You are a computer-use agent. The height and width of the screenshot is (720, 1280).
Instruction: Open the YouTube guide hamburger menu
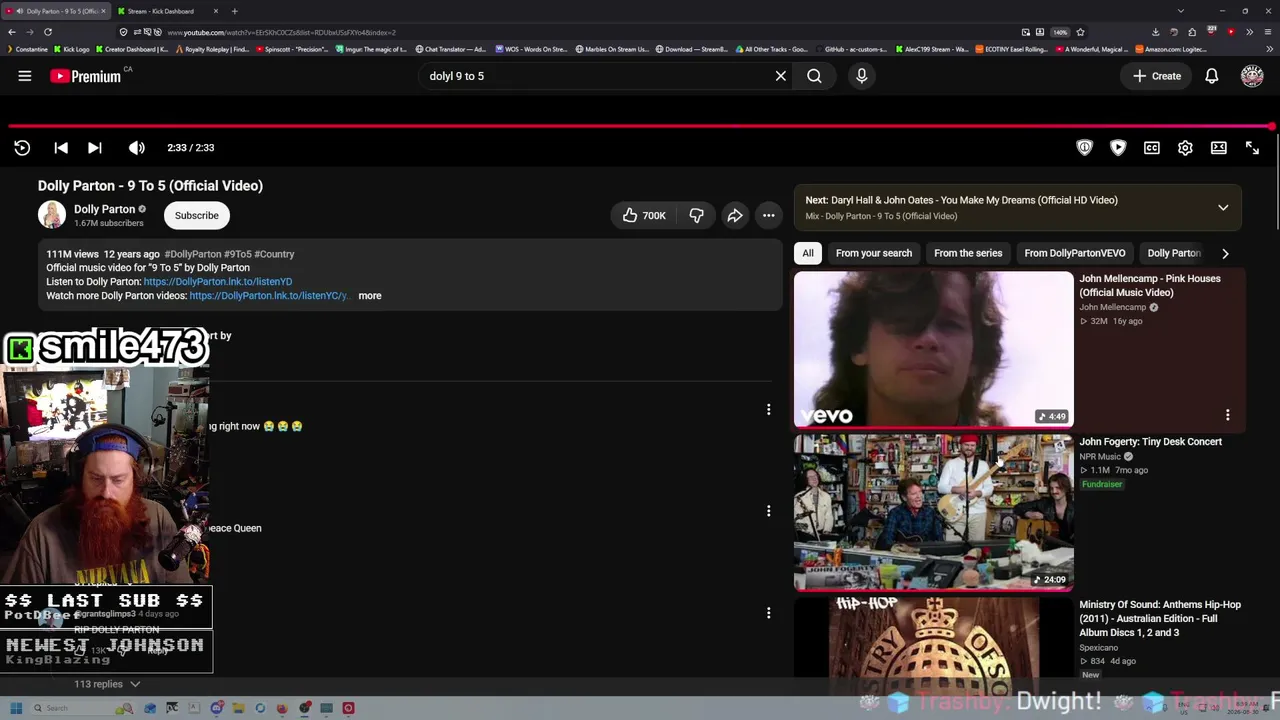(25, 76)
